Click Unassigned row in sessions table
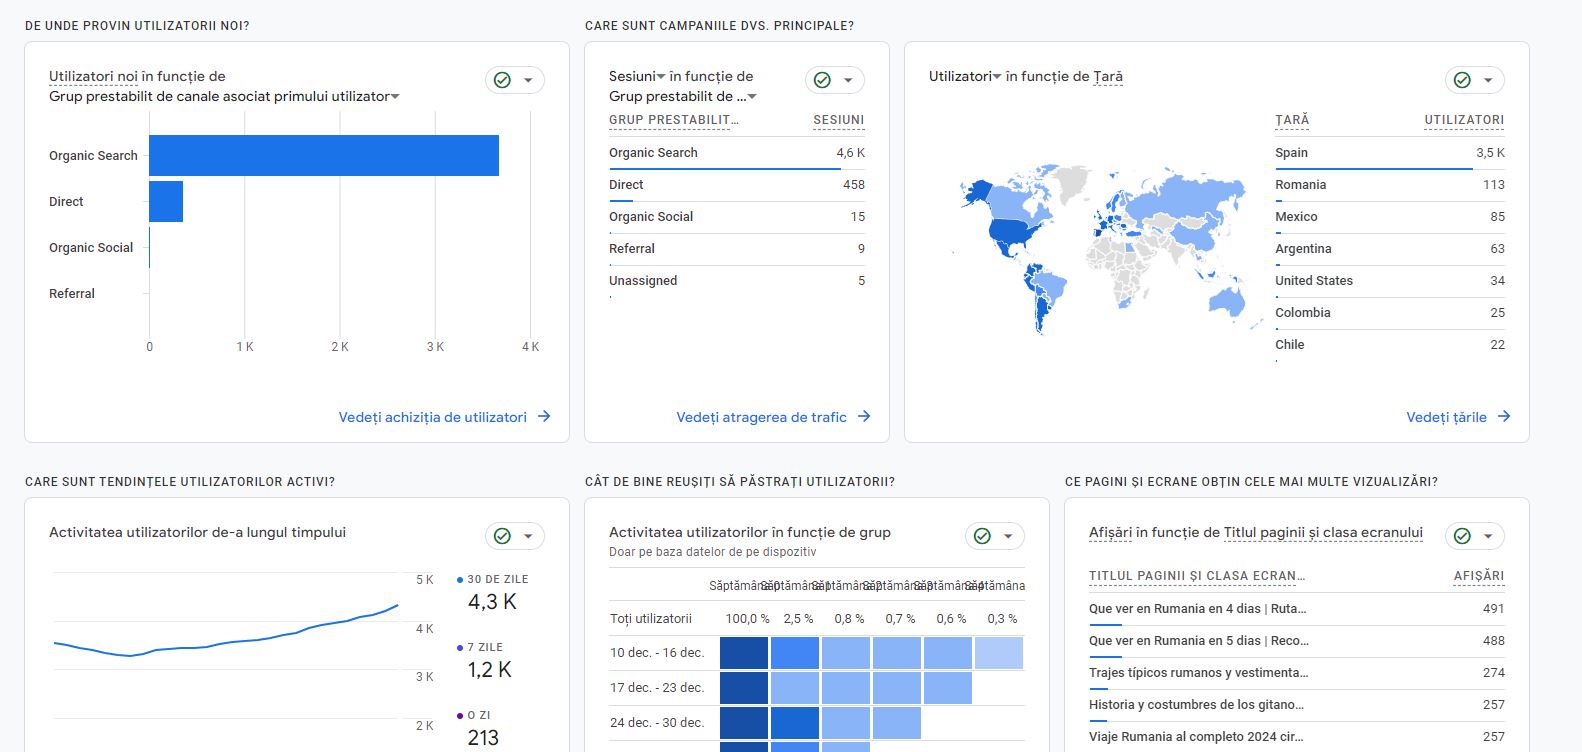The height and width of the screenshot is (752, 1582). coord(737,281)
